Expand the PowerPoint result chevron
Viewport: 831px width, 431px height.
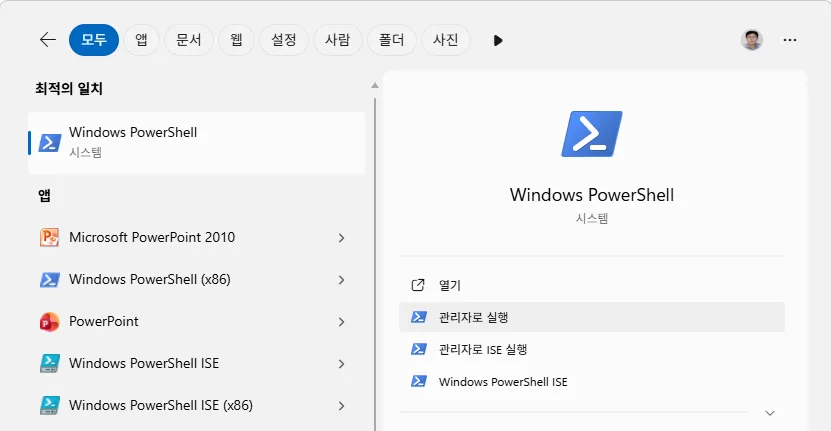point(342,322)
